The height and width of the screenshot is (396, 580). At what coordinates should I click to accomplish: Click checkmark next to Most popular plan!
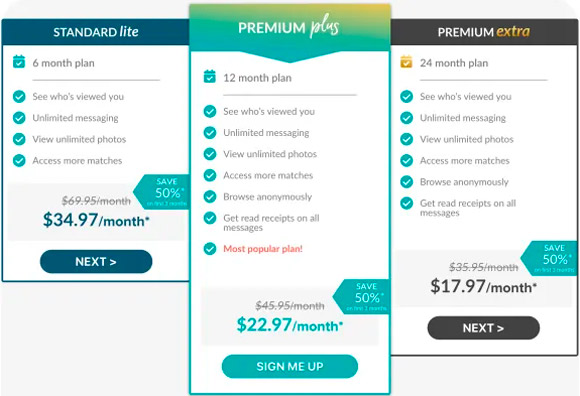pos(210,249)
